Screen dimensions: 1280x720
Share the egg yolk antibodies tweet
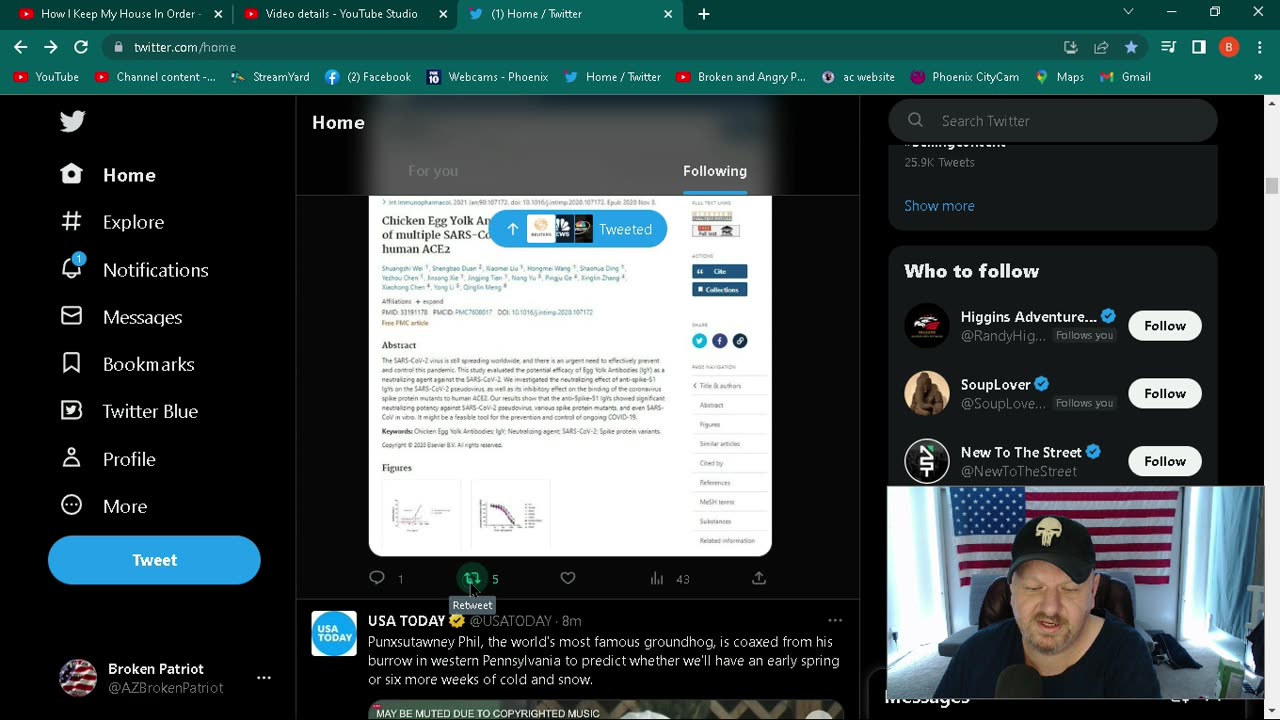click(759, 578)
